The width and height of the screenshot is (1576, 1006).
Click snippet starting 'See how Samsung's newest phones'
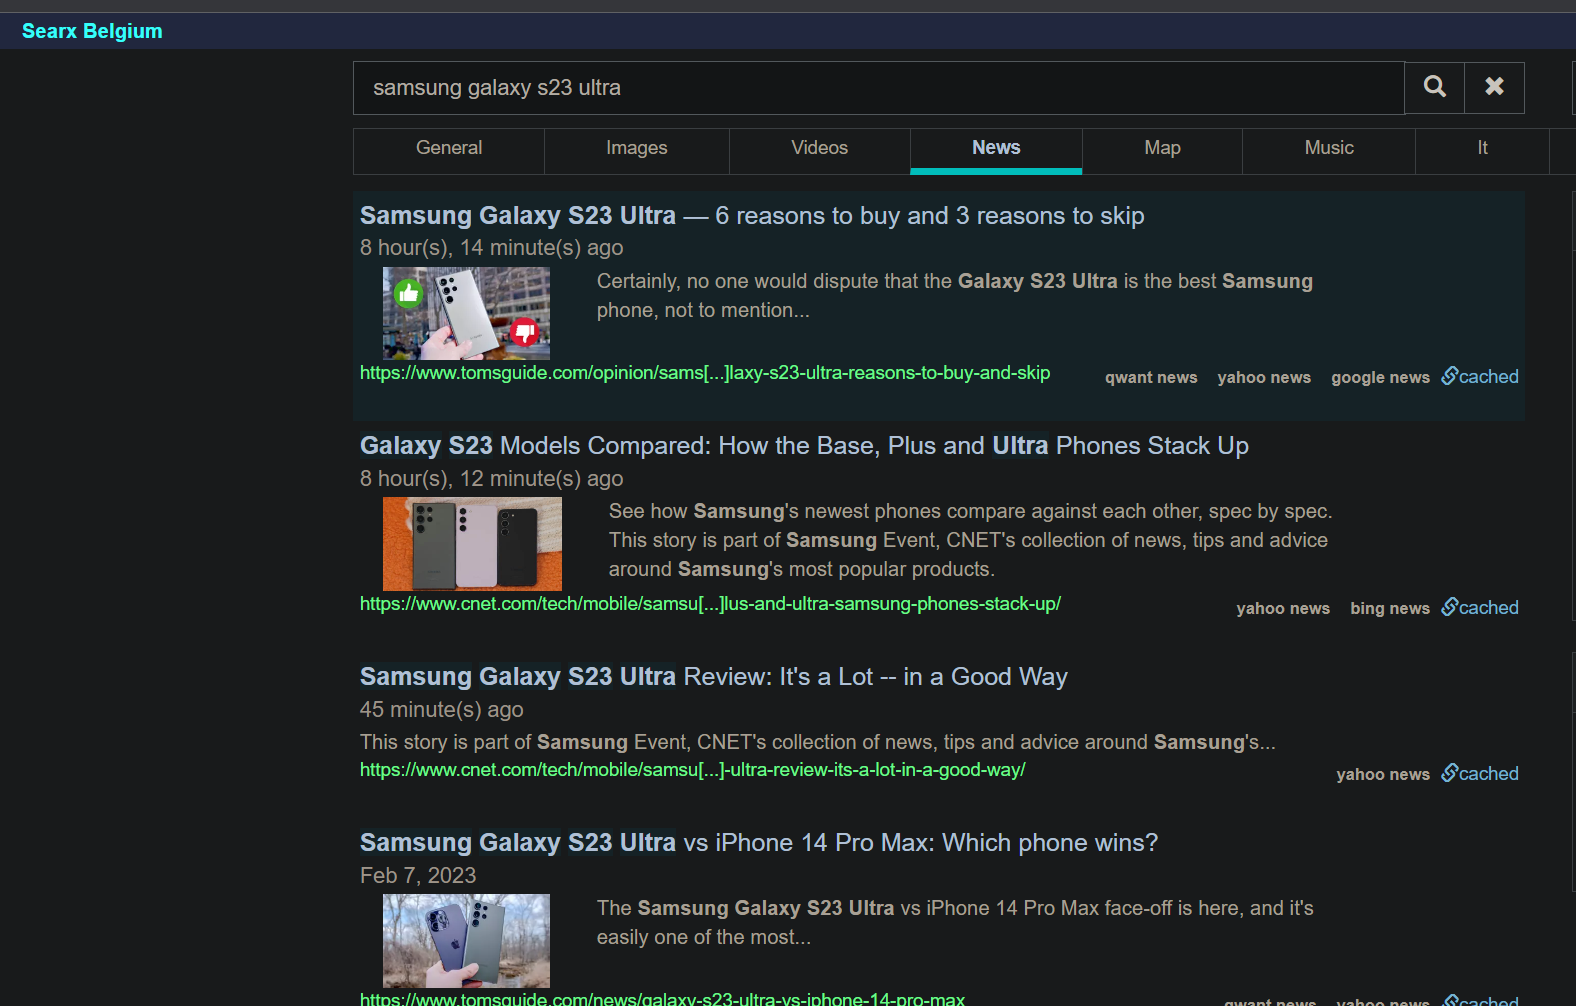click(x=971, y=540)
